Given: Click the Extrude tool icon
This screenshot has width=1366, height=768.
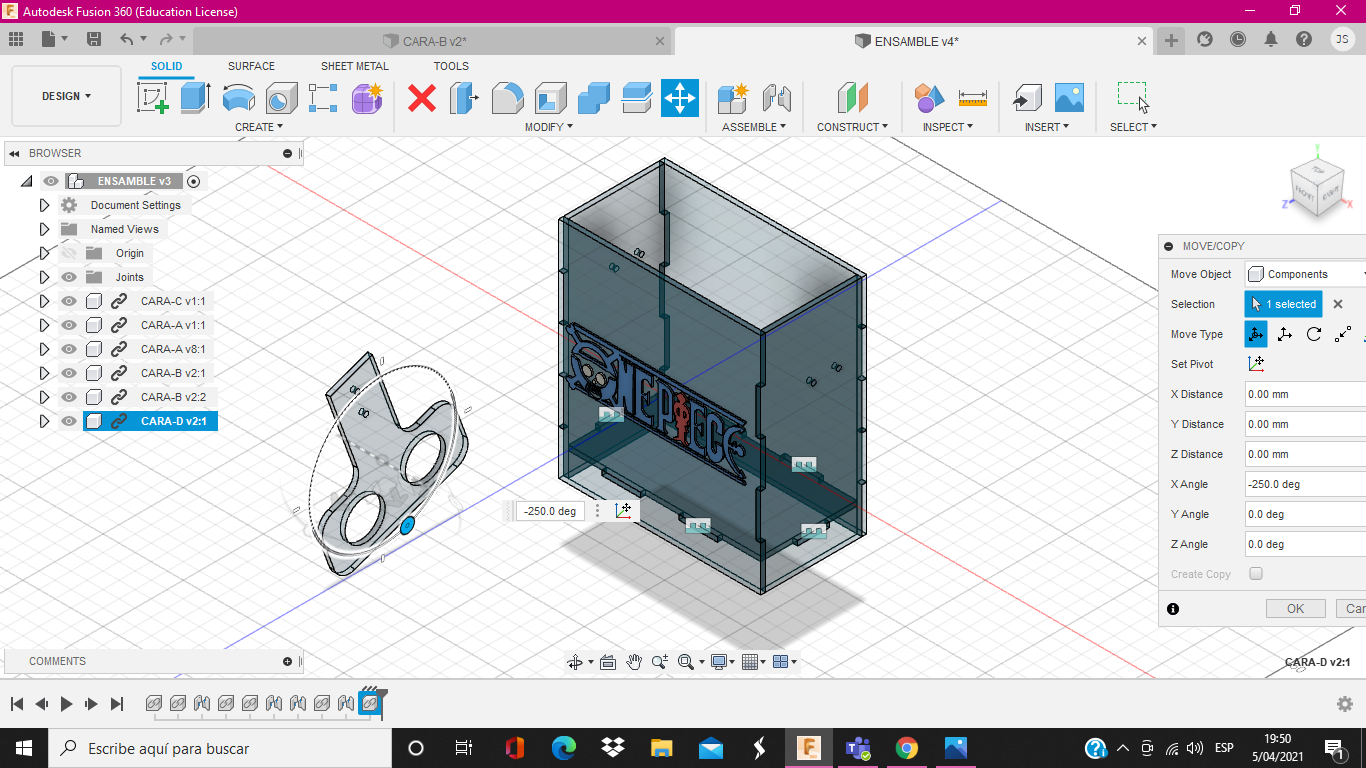Looking at the screenshot, I should (x=195, y=98).
